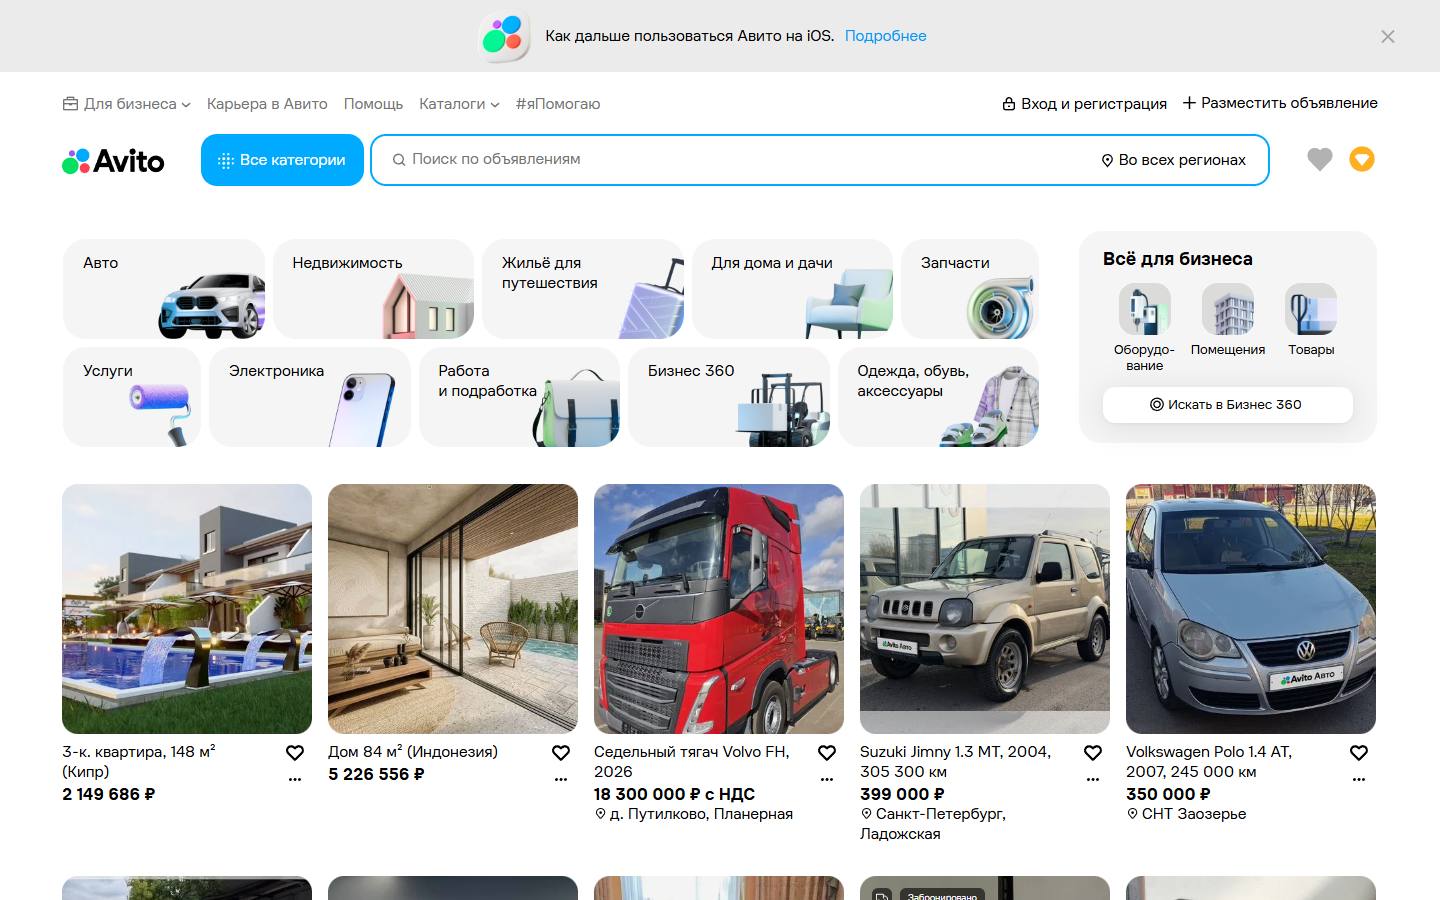Open the Электроника category tile
The image size is (1440, 900).
coord(310,397)
